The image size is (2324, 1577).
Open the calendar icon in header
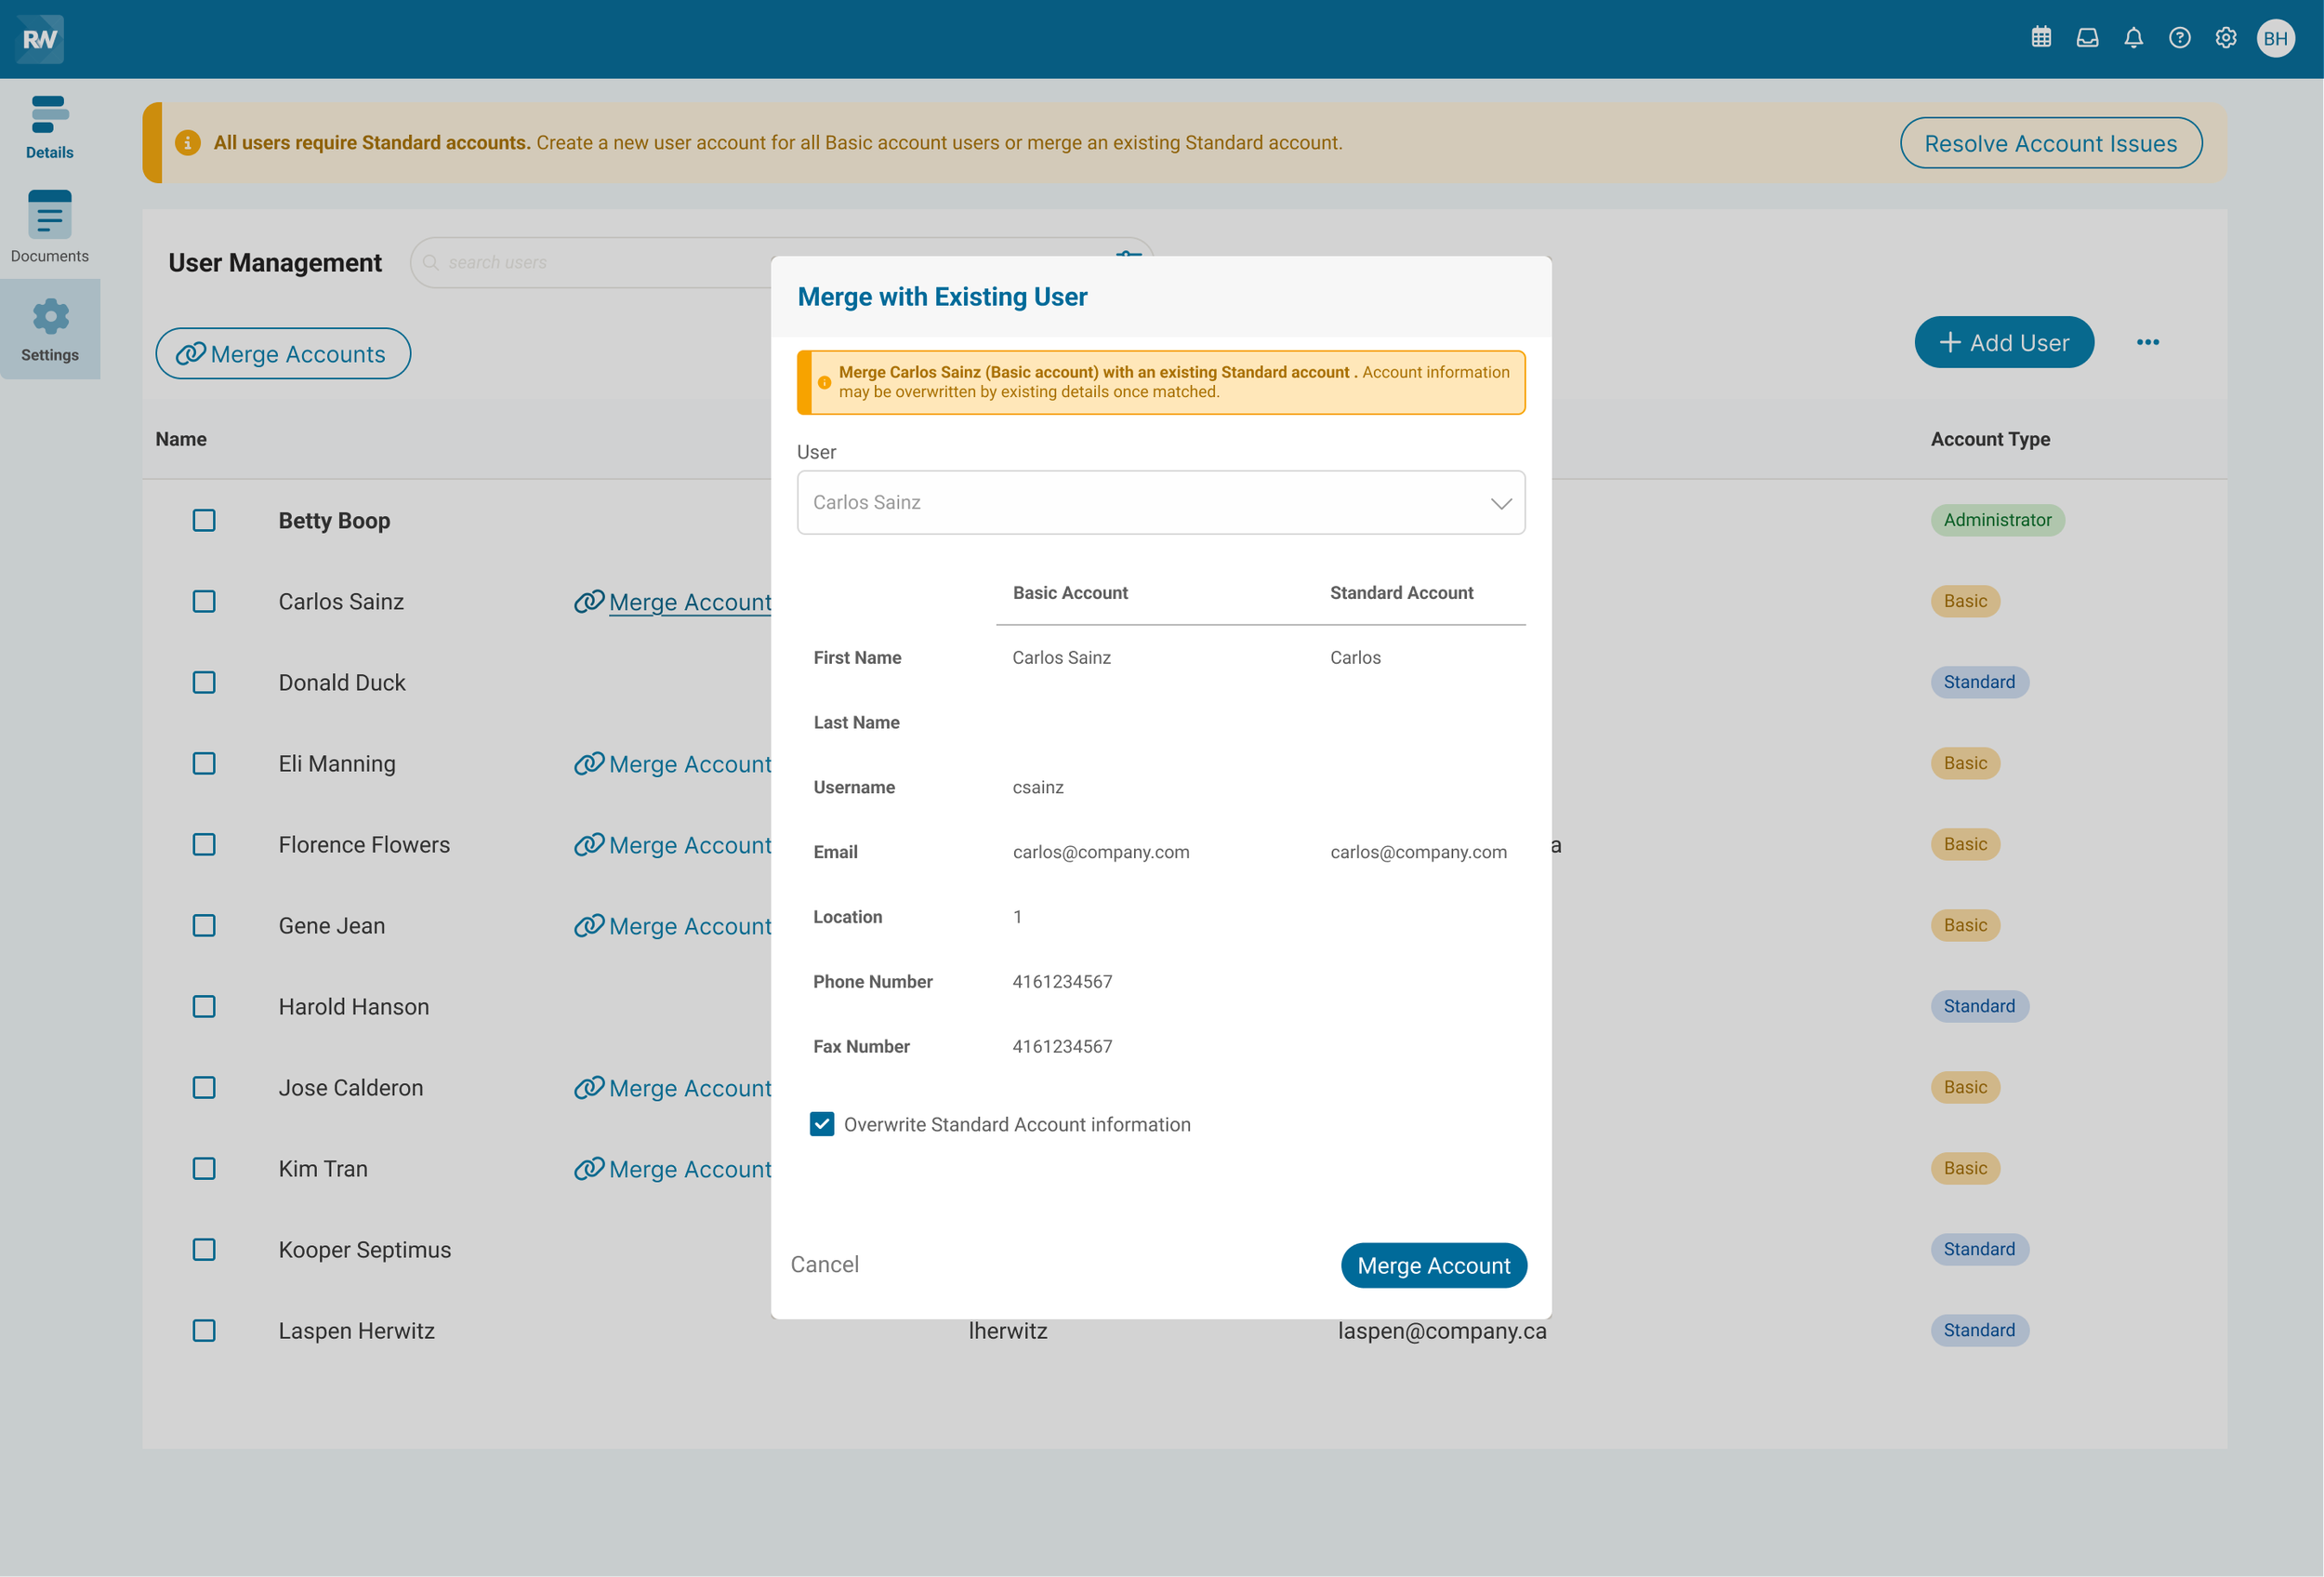[2041, 38]
